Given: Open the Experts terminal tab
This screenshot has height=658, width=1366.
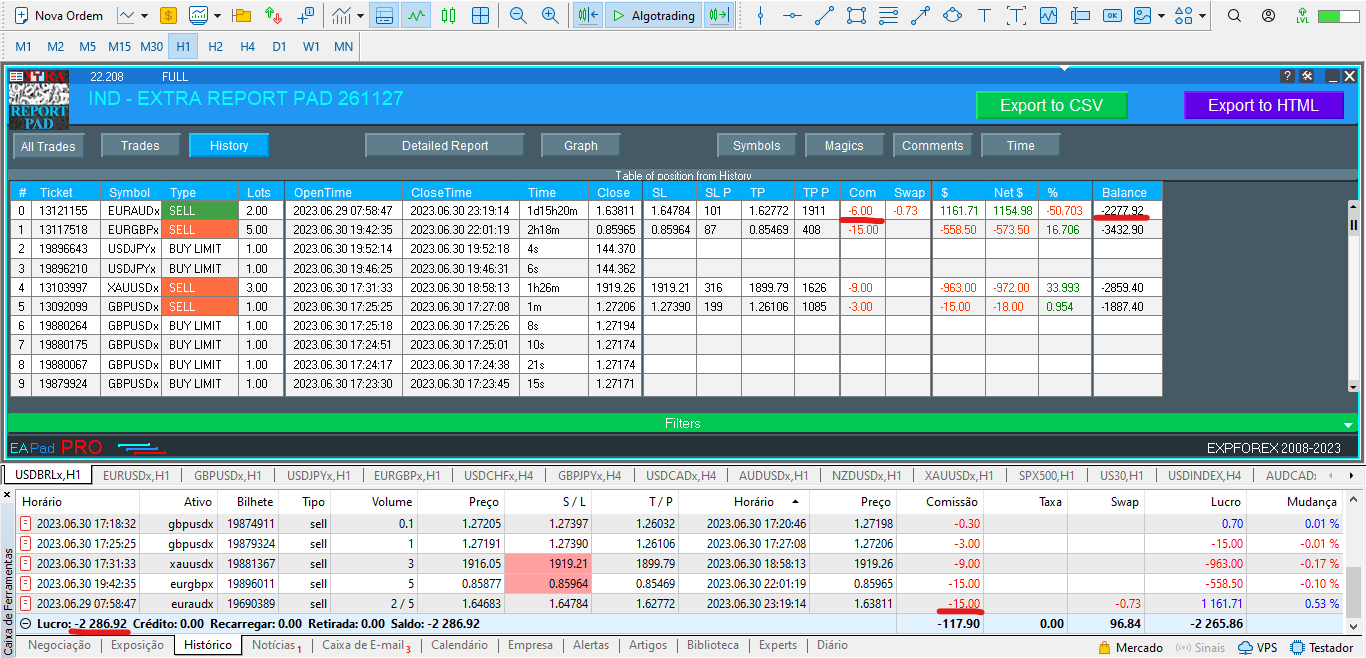Looking at the screenshot, I should (x=778, y=645).
